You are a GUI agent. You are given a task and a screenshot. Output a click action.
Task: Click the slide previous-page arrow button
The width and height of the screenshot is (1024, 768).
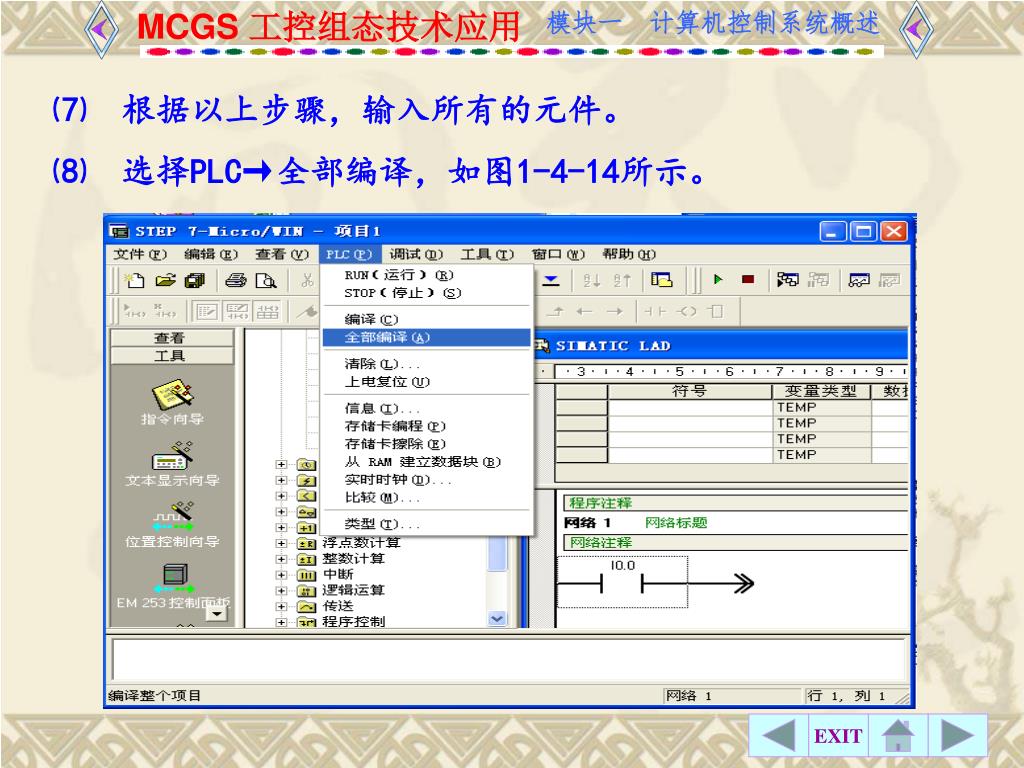(x=778, y=736)
